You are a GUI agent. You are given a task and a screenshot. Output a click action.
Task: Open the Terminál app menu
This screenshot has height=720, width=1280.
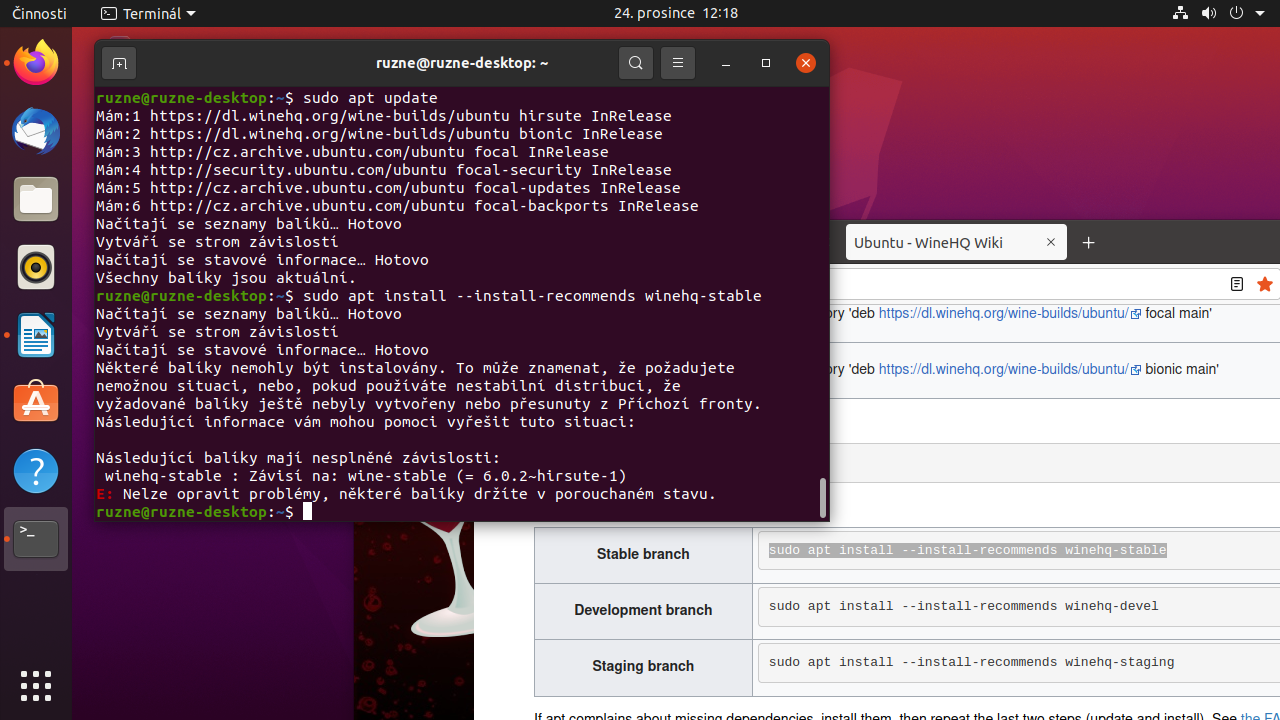148,13
